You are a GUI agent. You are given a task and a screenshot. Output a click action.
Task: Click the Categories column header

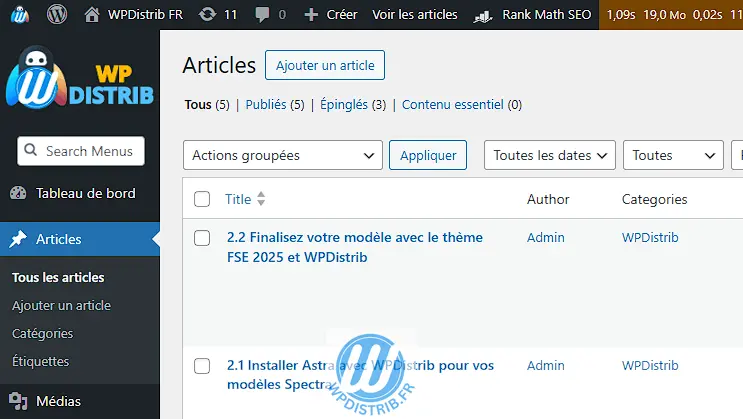[x=654, y=199]
